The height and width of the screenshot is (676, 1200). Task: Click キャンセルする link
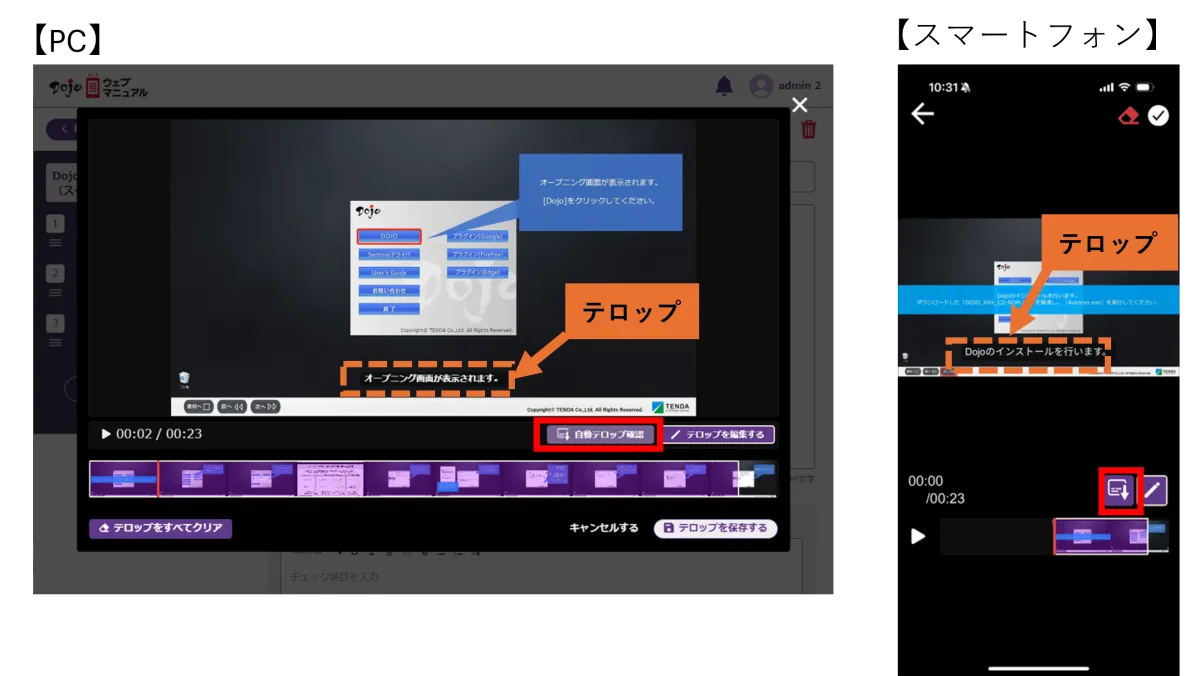point(604,528)
